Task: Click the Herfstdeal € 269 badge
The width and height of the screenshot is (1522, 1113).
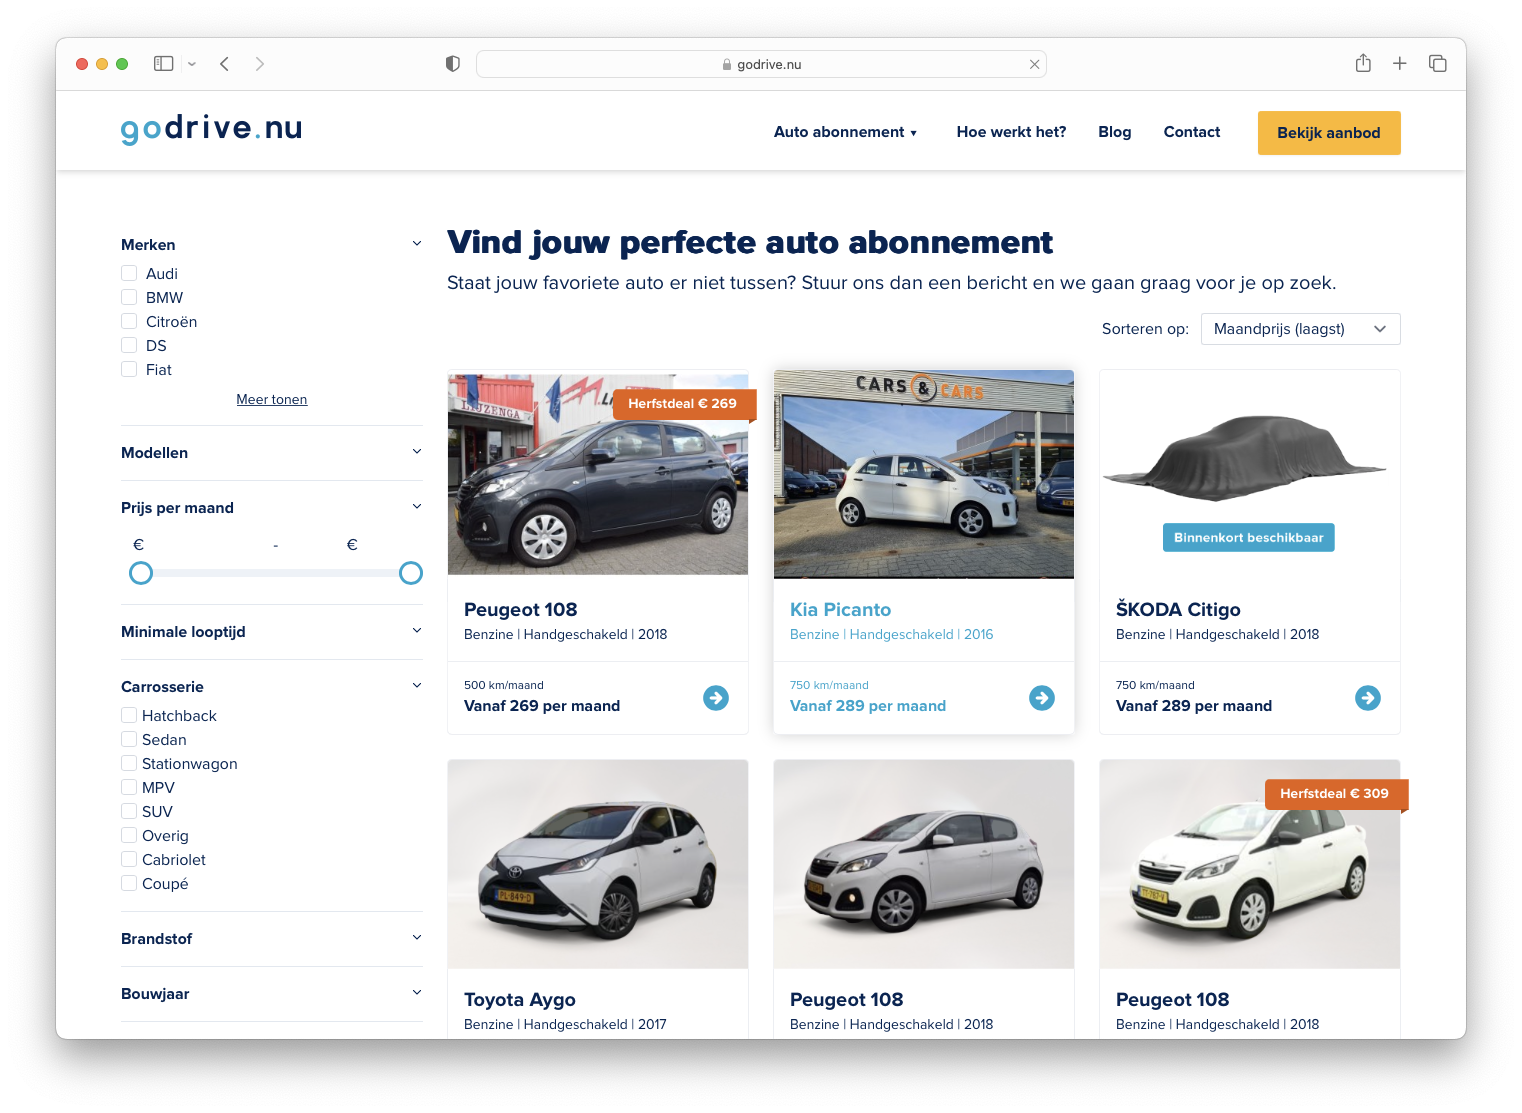Action: tap(685, 404)
